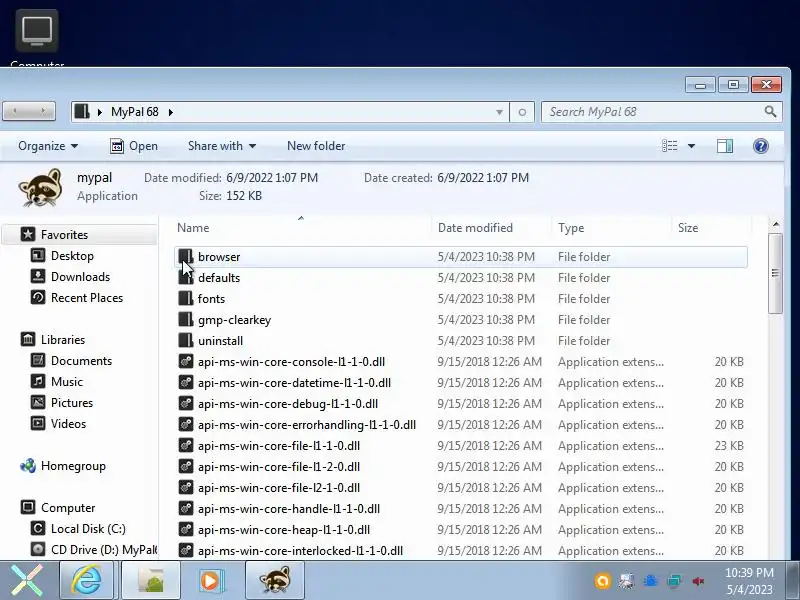
Task: Sort by the Size column header
Action: [711, 228]
